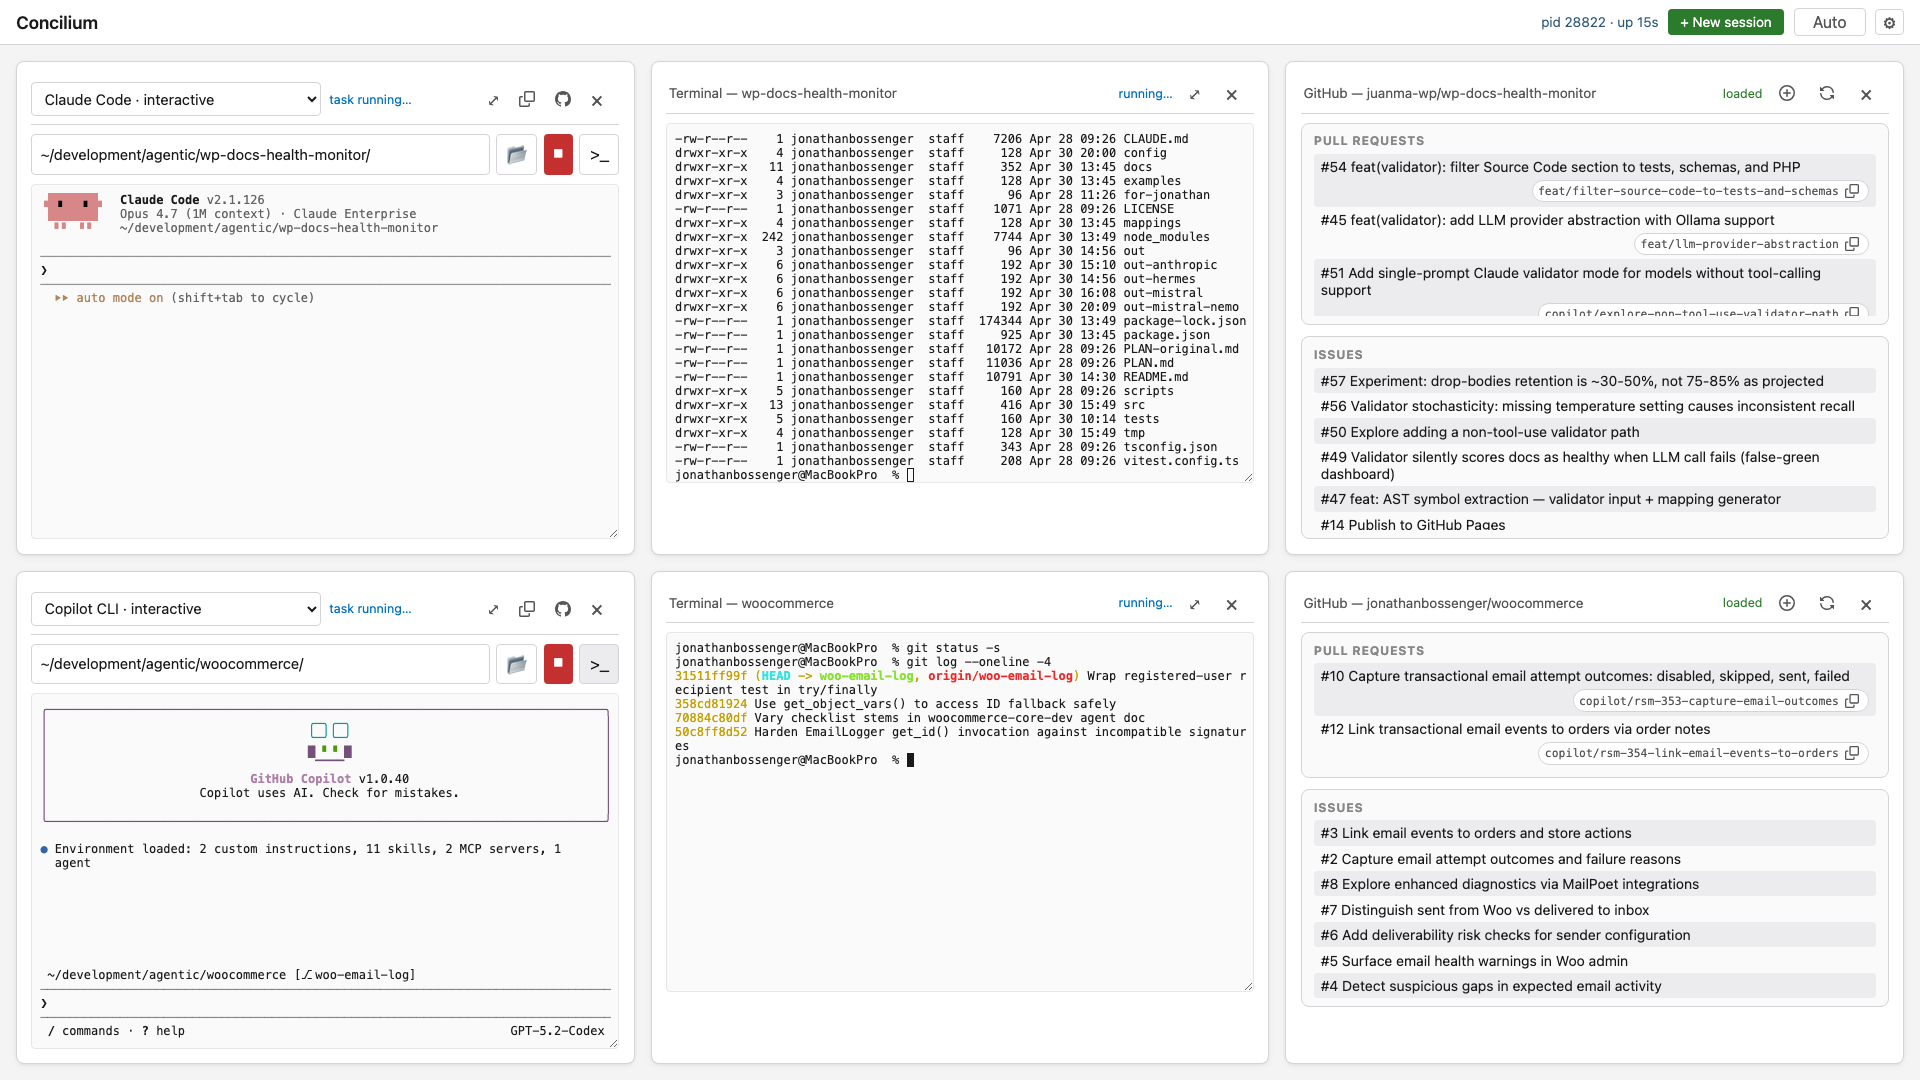Expand the Claude Code session panel

(493, 100)
